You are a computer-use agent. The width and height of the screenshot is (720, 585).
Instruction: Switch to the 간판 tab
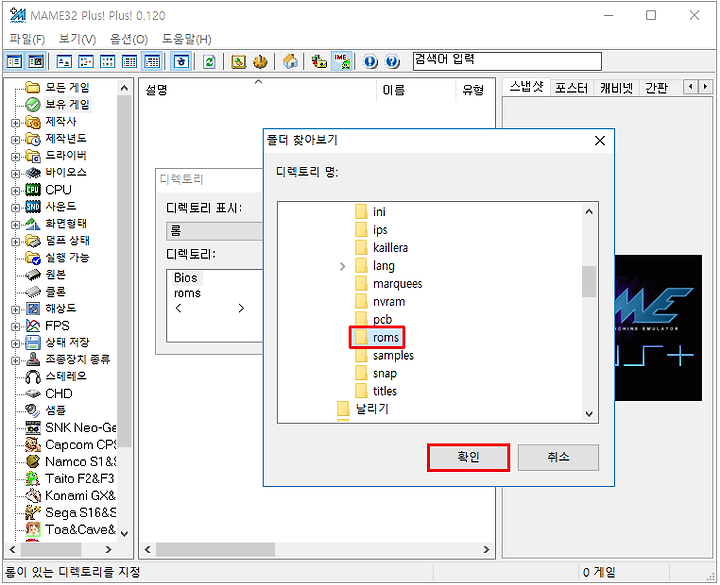tap(656, 88)
